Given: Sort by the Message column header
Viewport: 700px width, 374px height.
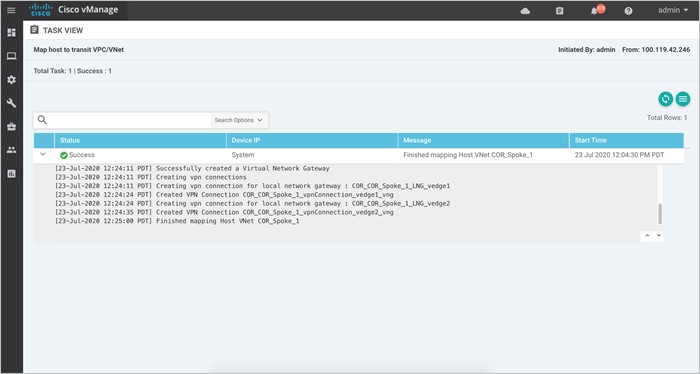Looking at the screenshot, I should coord(483,140).
